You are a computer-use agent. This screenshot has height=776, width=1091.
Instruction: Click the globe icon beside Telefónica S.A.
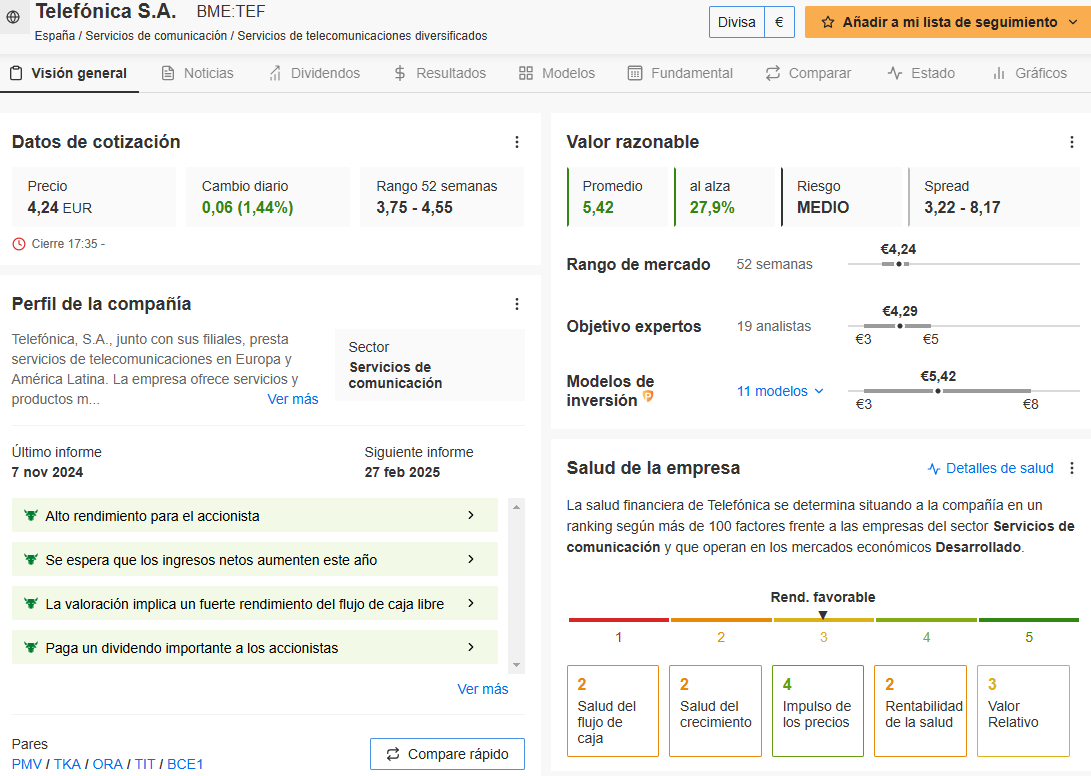[13, 17]
